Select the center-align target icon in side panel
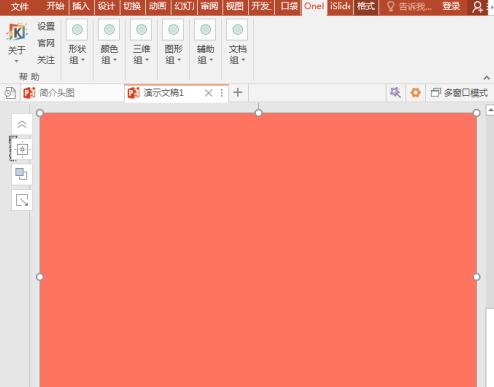 [x=22, y=149]
